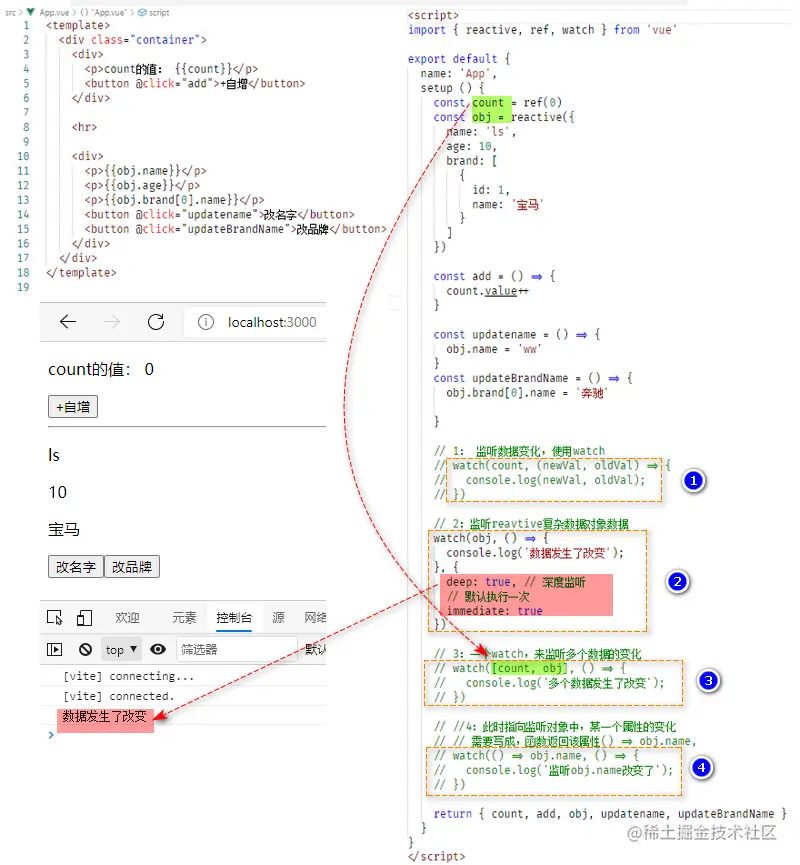Click line number 10 in editor

click(23, 156)
